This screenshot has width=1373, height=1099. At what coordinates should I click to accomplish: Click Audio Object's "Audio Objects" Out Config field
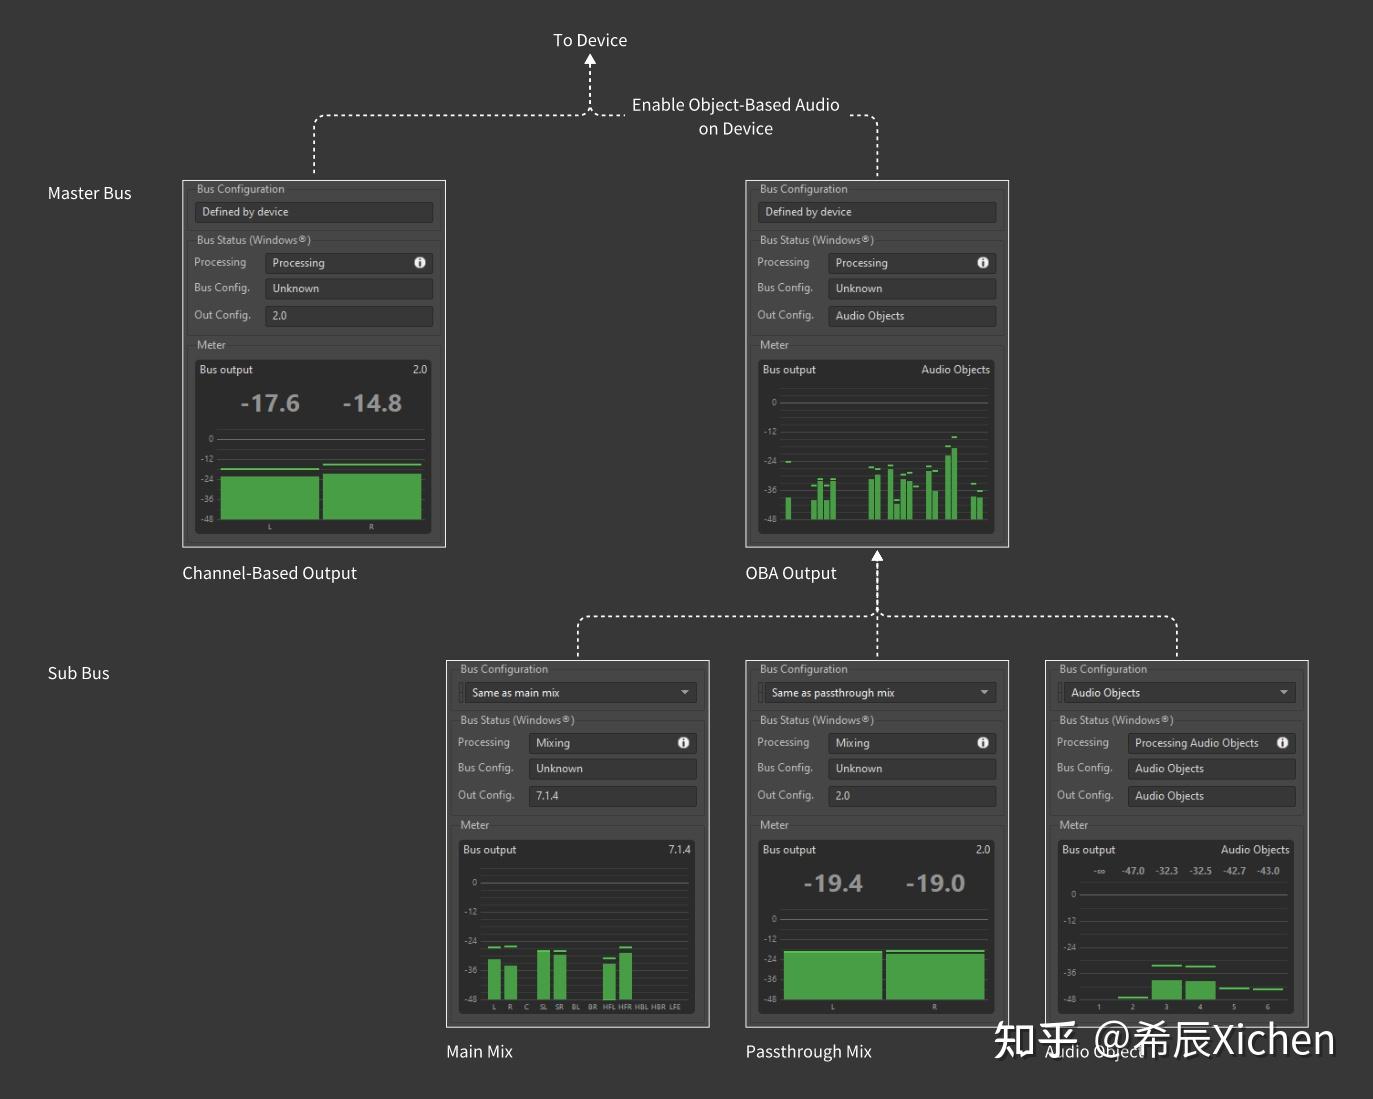point(1211,795)
